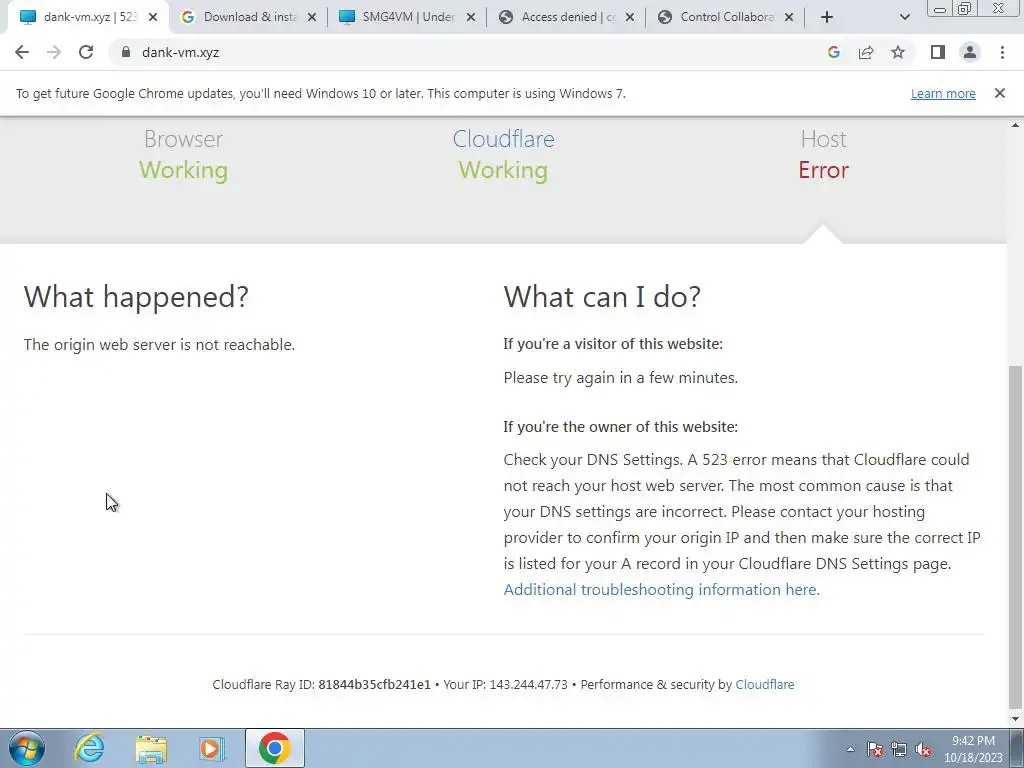This screenshot has height=768, width=1024.
Task: Dismiss the Chrome update notification bar
Action: (x=999, y=93)
